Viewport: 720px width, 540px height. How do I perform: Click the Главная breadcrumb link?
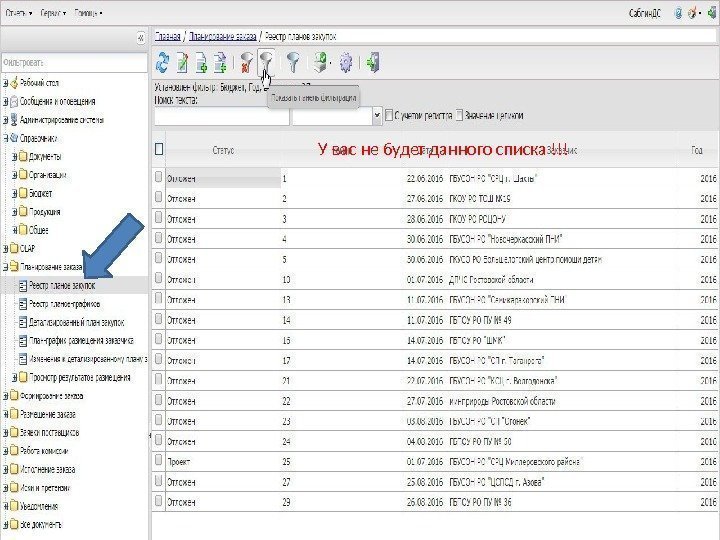pyautogui.click(x=168, y=36)
